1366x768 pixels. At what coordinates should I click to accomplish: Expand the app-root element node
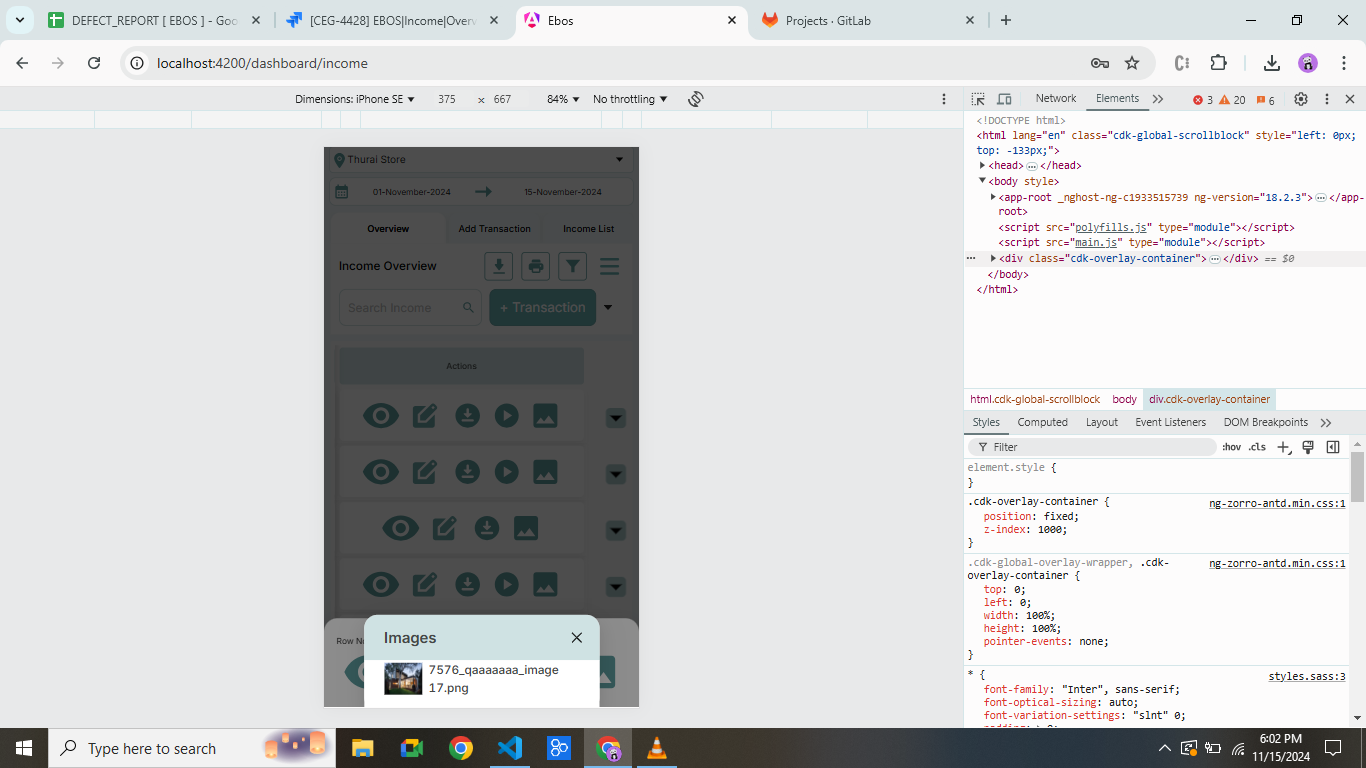(993, 197)
